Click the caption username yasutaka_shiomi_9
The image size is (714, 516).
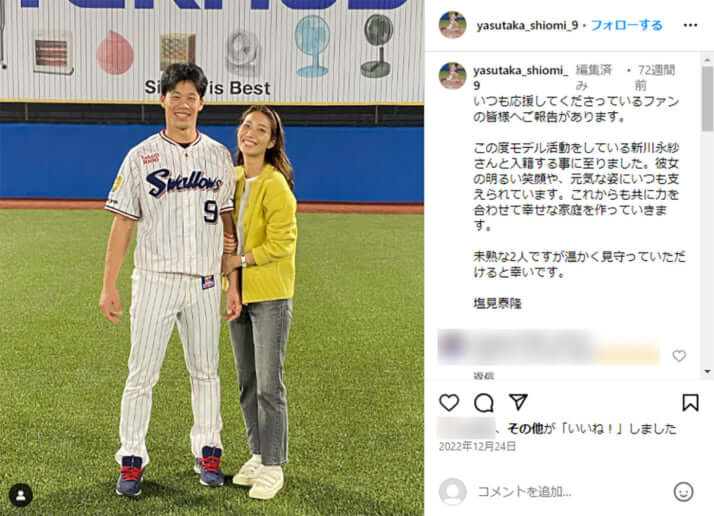[520, 77]
